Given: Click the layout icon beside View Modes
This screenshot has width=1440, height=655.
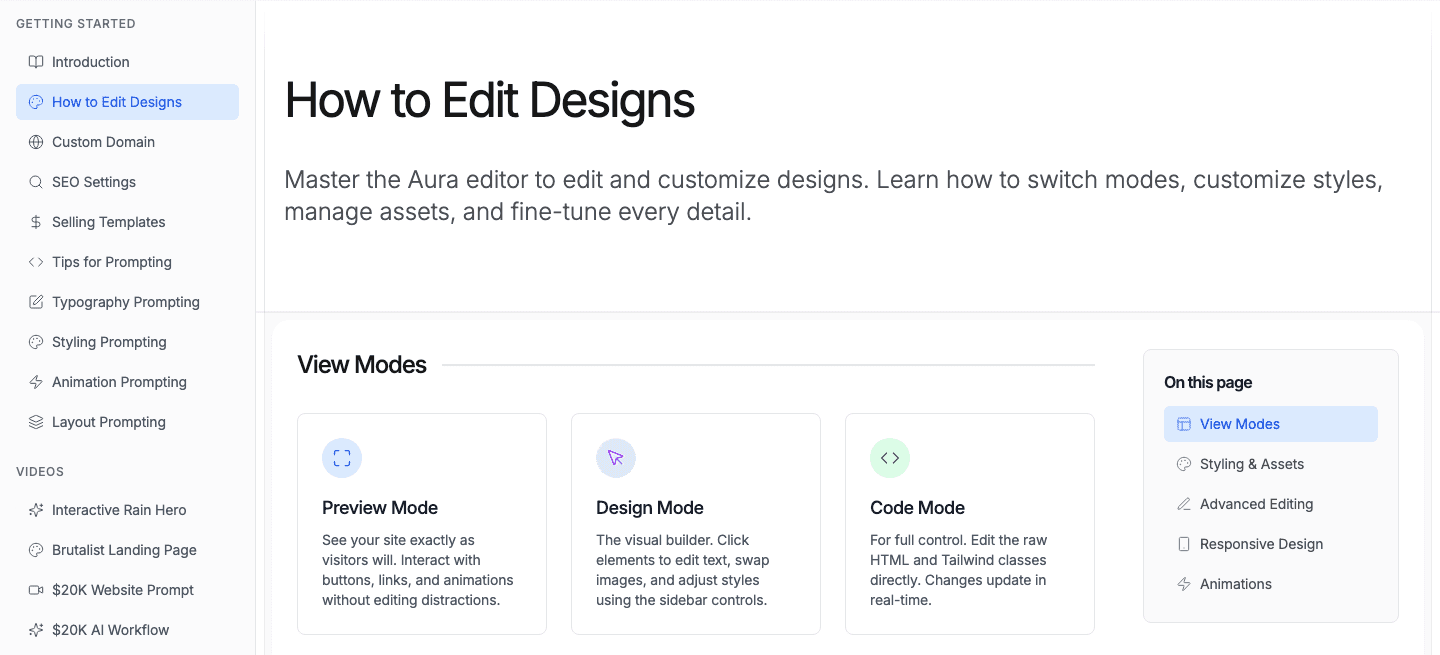Looking at the screenshot, I should coord(1184,424).
